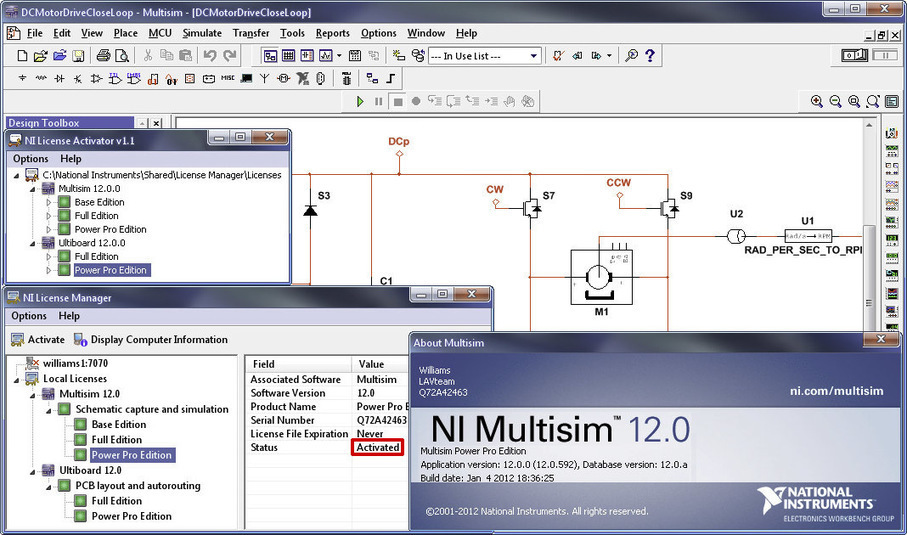Collapse the Ultiboard 12.0.0 tree node

(34, 243)
